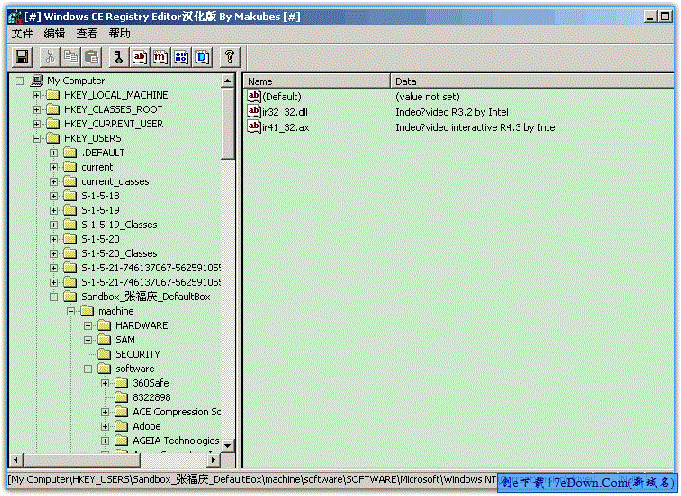Expand the Adobe key node
The image size is (681, 496).
[105, 426]
